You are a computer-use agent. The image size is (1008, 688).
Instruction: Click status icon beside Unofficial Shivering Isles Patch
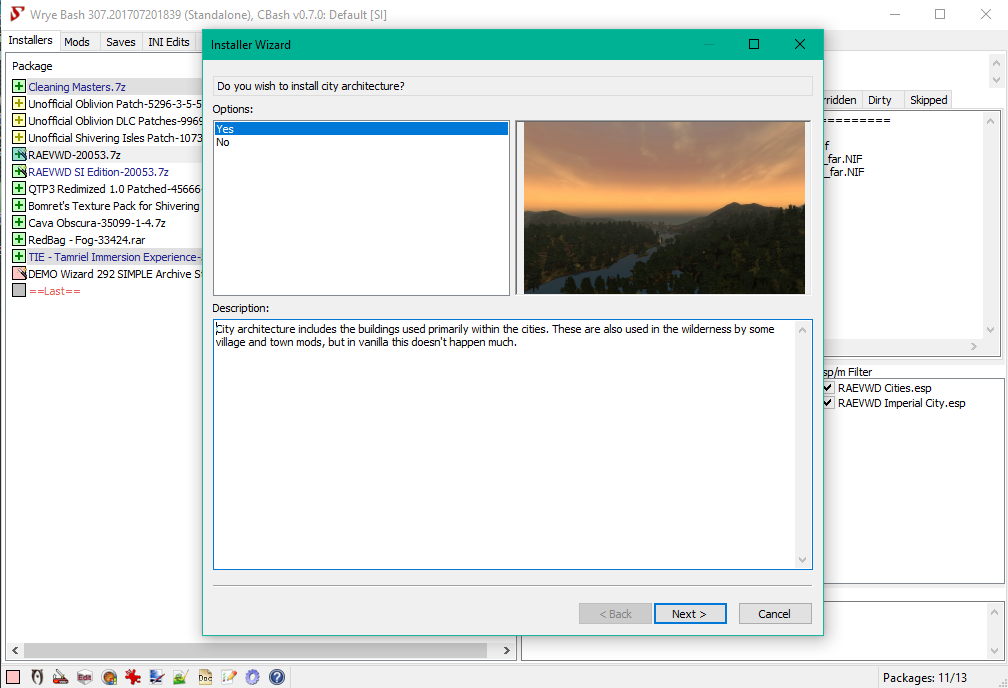[19, 137]
